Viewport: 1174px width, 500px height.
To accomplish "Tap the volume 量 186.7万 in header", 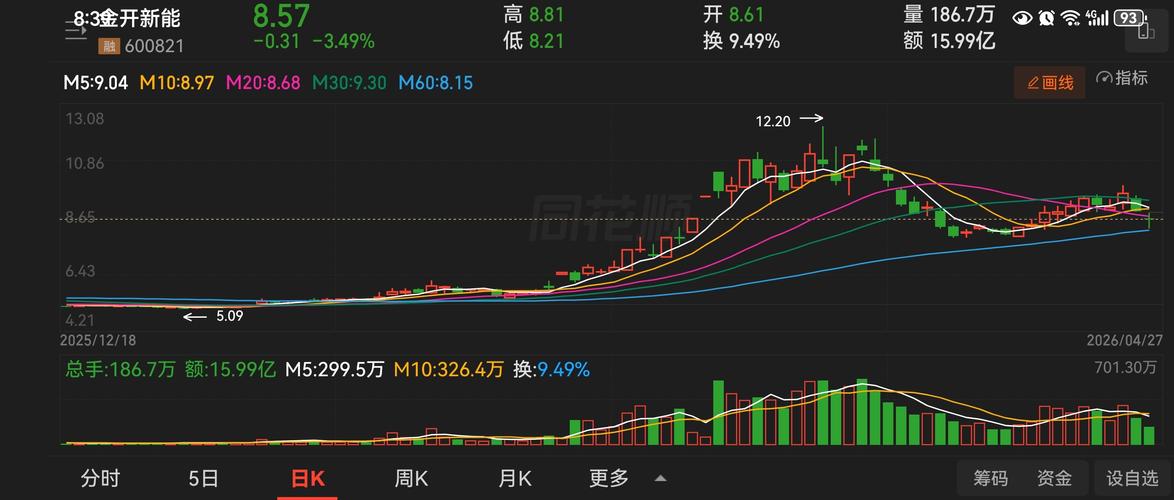I will [x=950, y=14].
